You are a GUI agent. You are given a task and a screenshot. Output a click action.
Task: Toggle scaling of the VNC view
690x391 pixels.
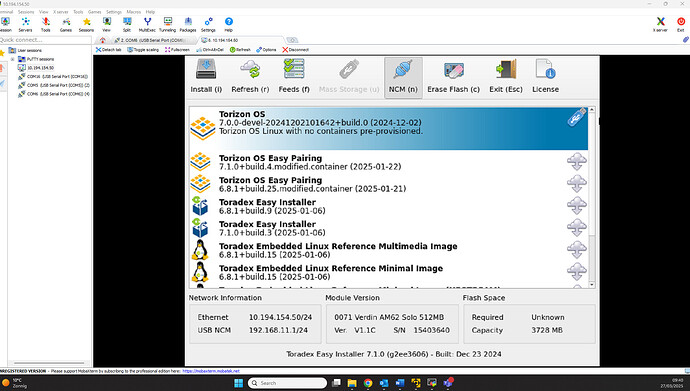click(143, 50)
